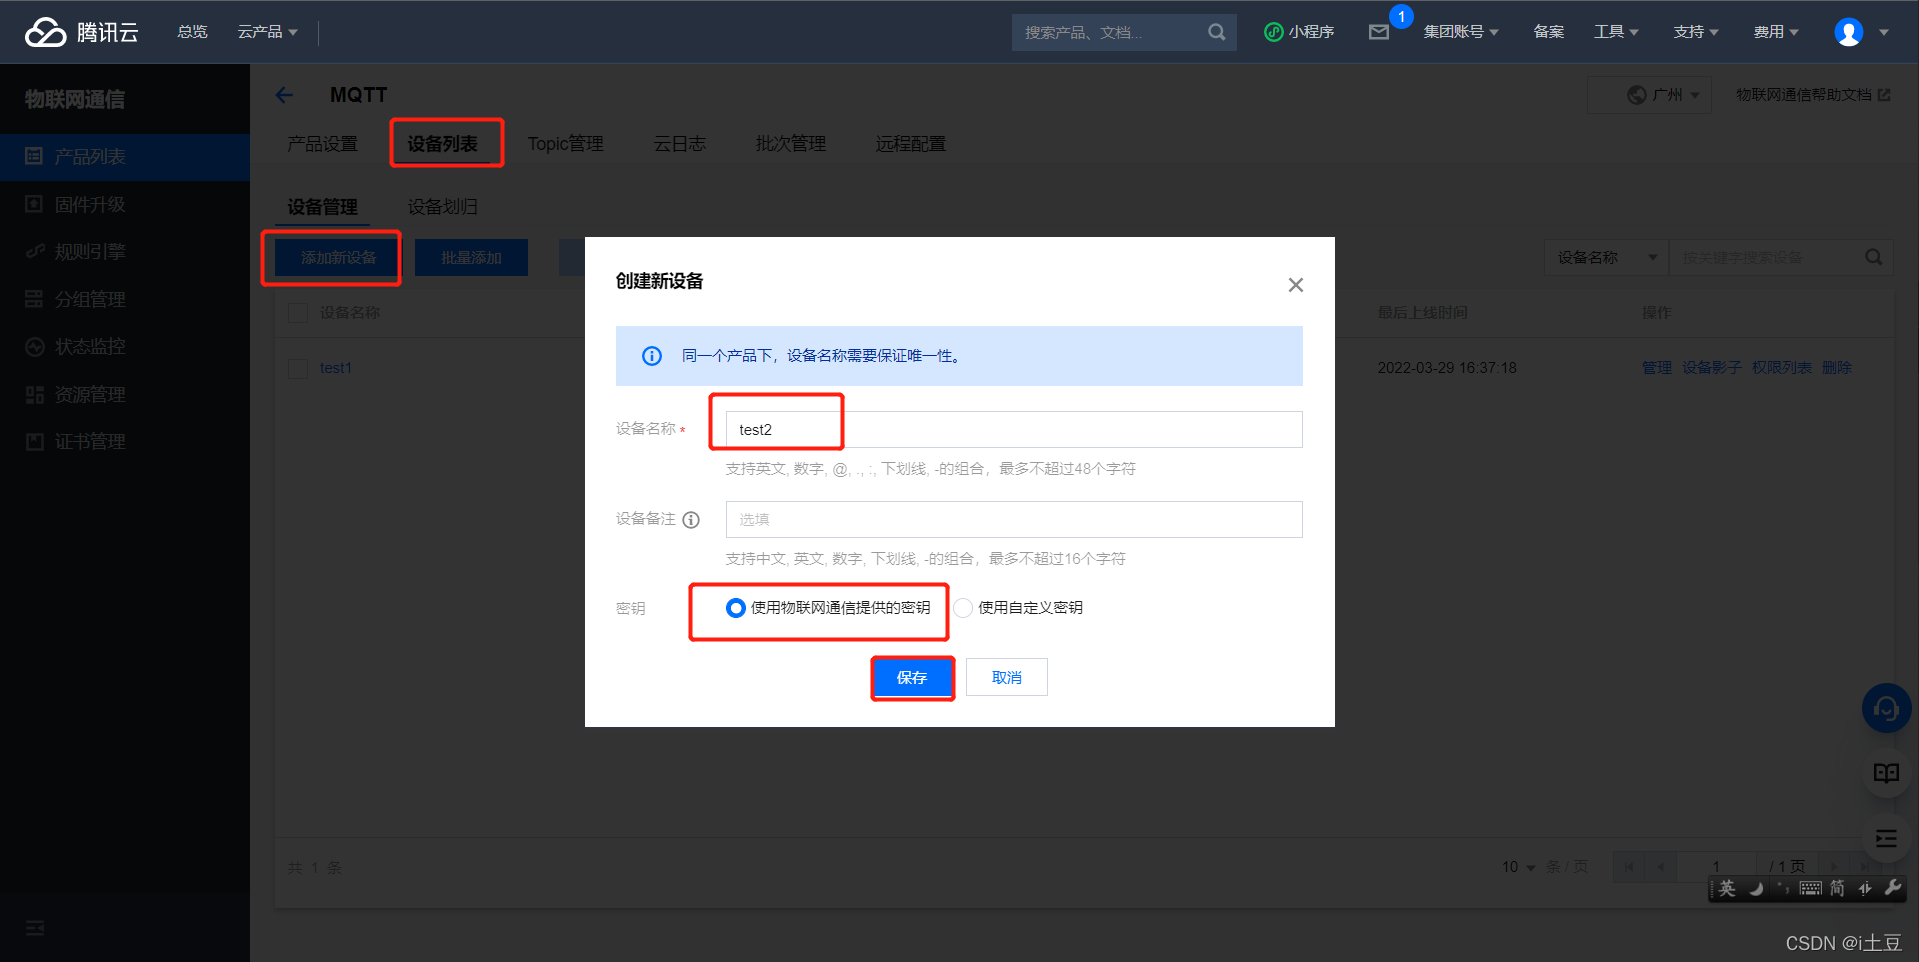The height and width of the screenshot is (962, 1919).
Task: Click the info icon next to 设备备注
Action: coord(691,520)
